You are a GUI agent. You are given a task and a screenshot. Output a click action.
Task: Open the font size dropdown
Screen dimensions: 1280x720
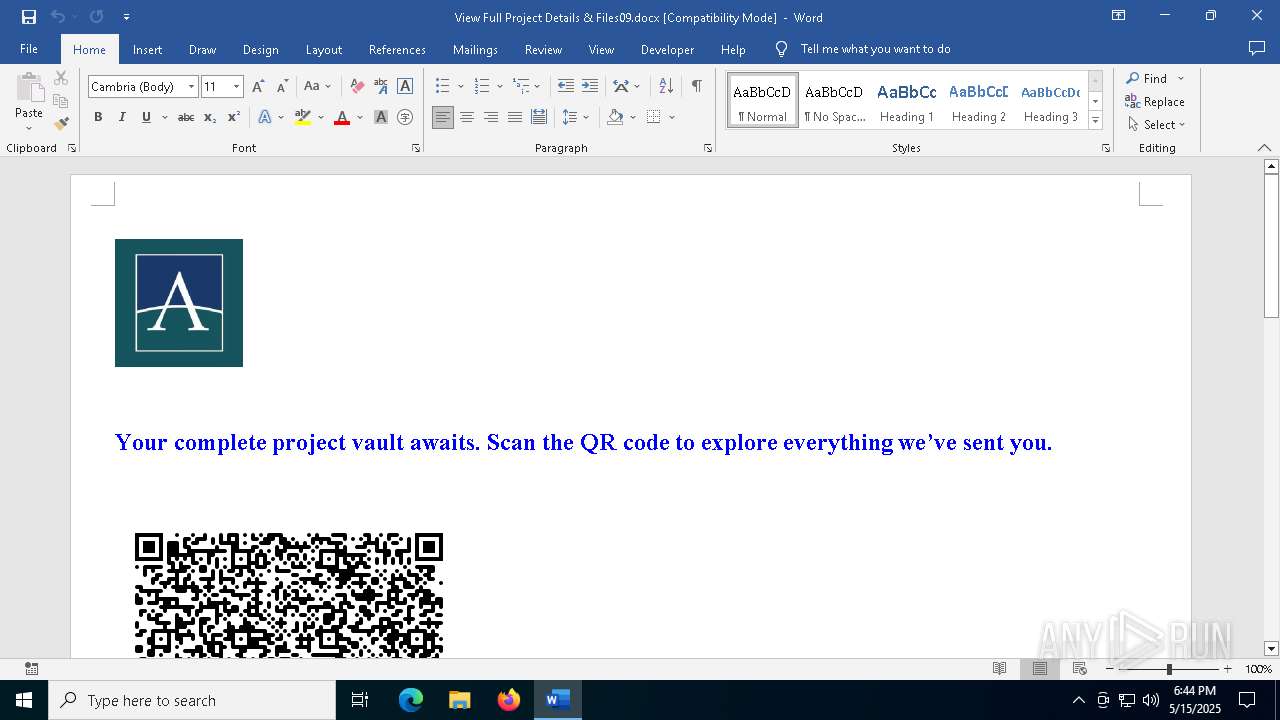click(x=236, y=87)
